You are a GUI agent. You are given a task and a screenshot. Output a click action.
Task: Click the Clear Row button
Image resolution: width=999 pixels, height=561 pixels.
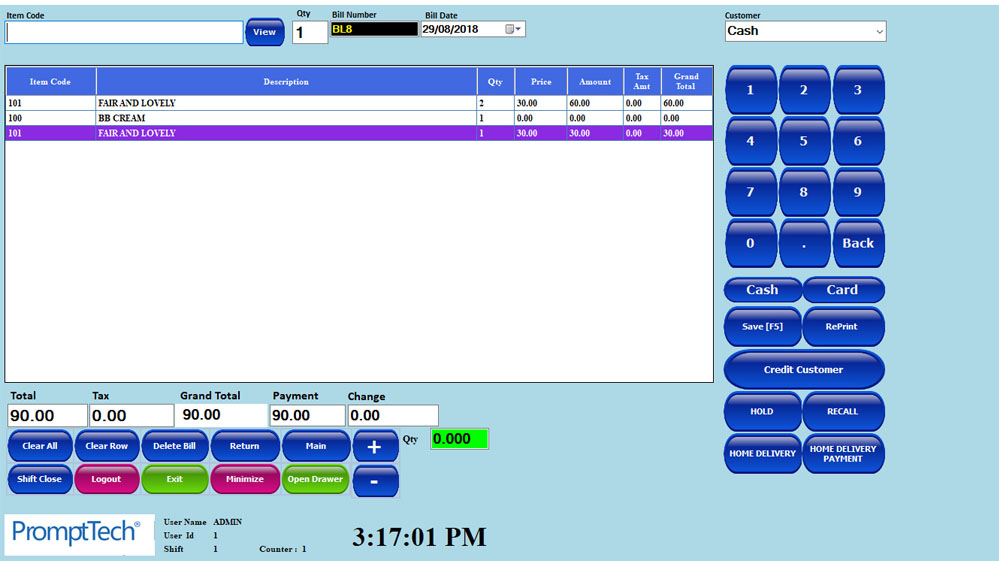tap(107, 446)
